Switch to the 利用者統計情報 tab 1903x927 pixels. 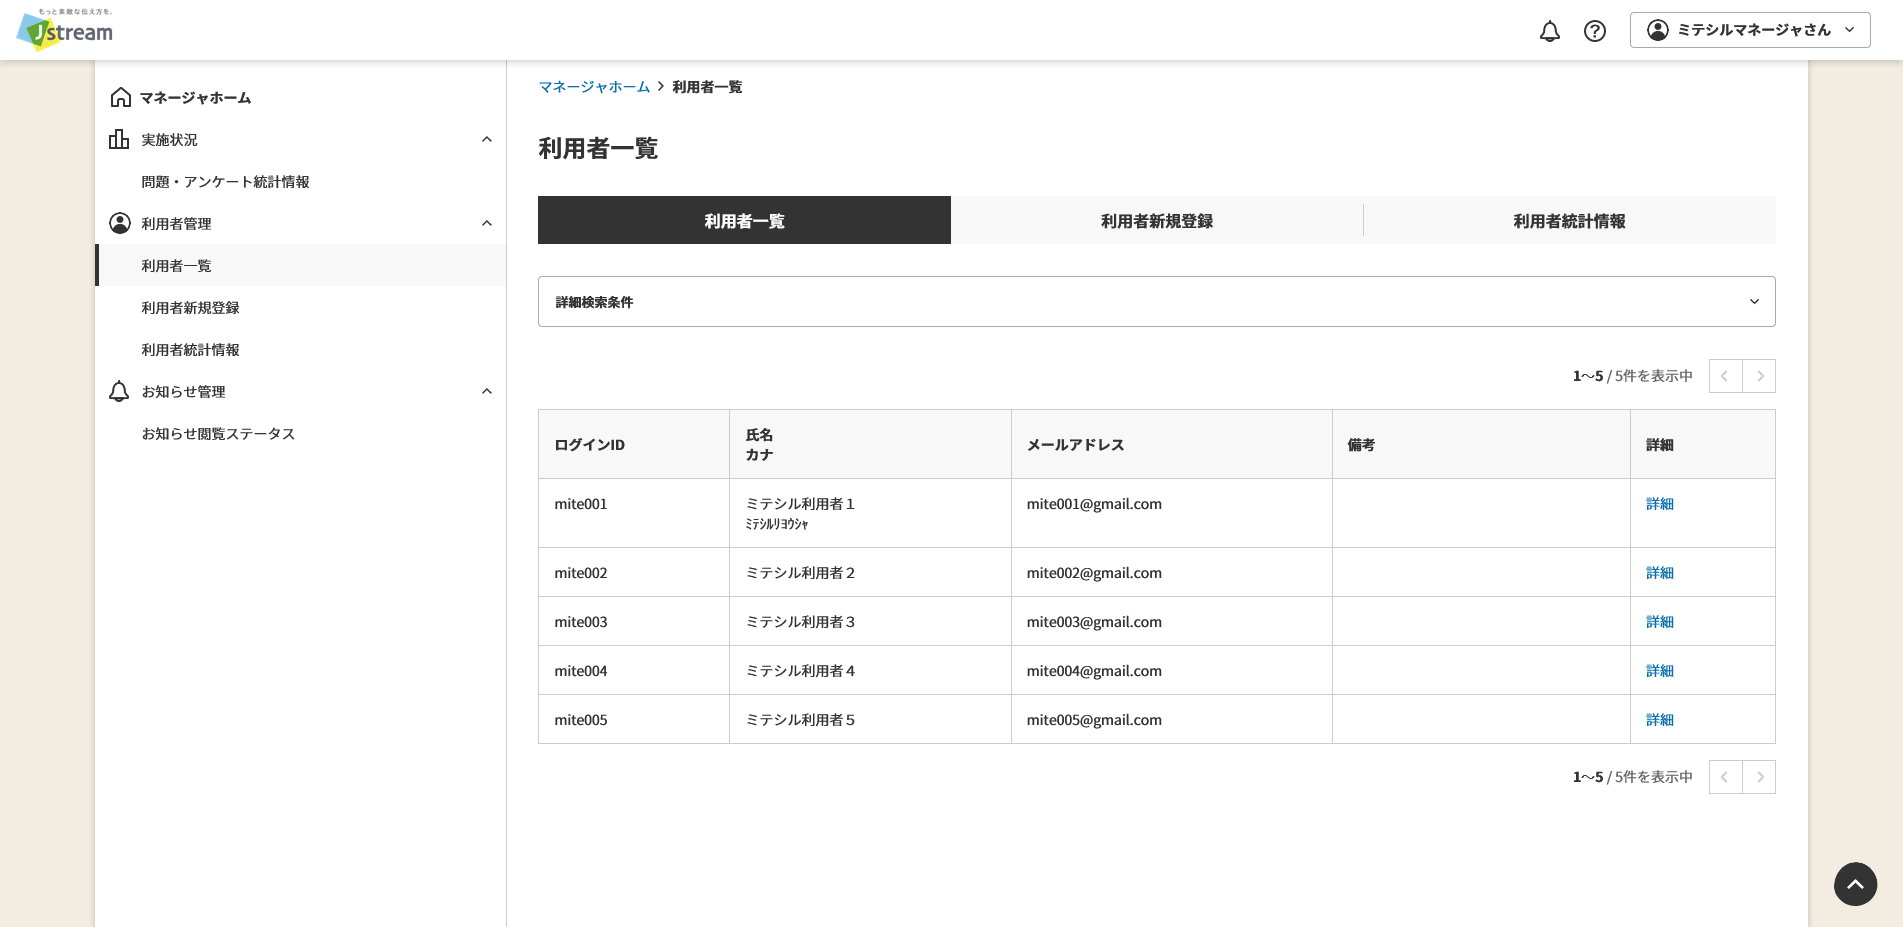pos(1569,220)
